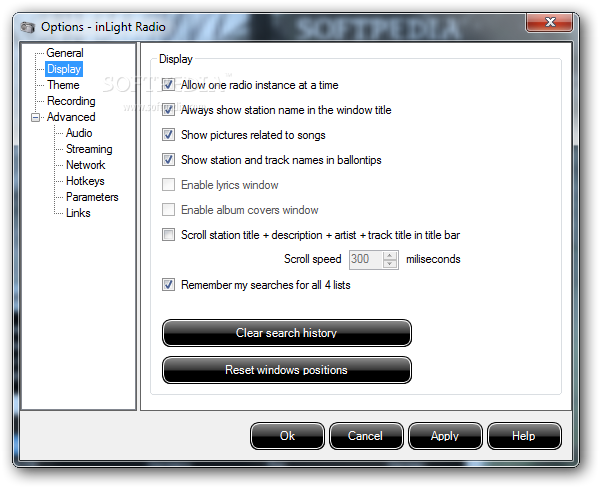The height and width of the screenshot is (488, 600).
Task: Click Reset windows positions button
Action: point(287,370)
